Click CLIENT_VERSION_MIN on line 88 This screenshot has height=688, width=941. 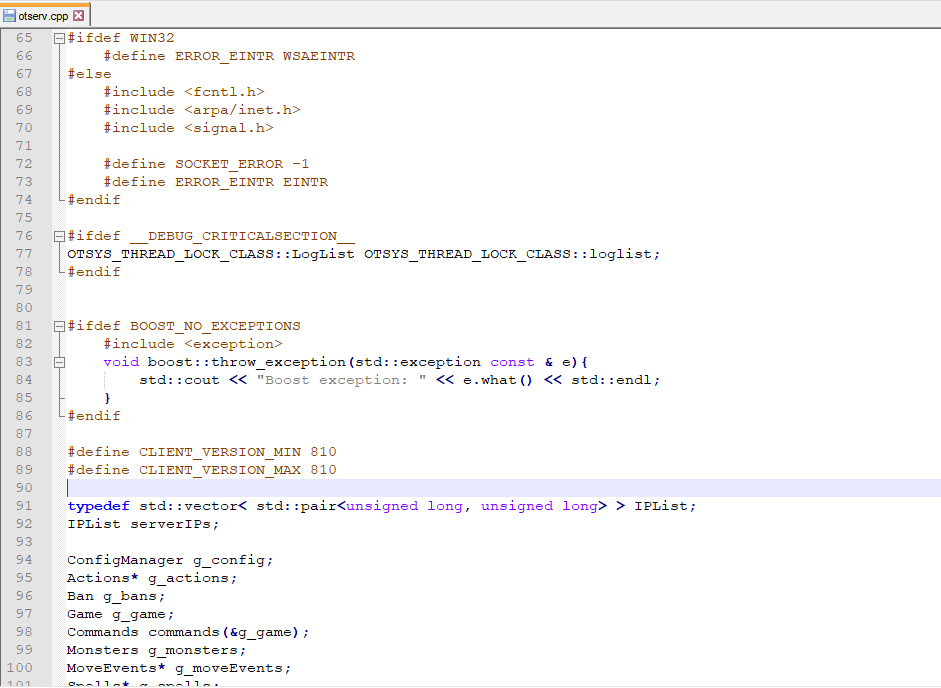220,452
